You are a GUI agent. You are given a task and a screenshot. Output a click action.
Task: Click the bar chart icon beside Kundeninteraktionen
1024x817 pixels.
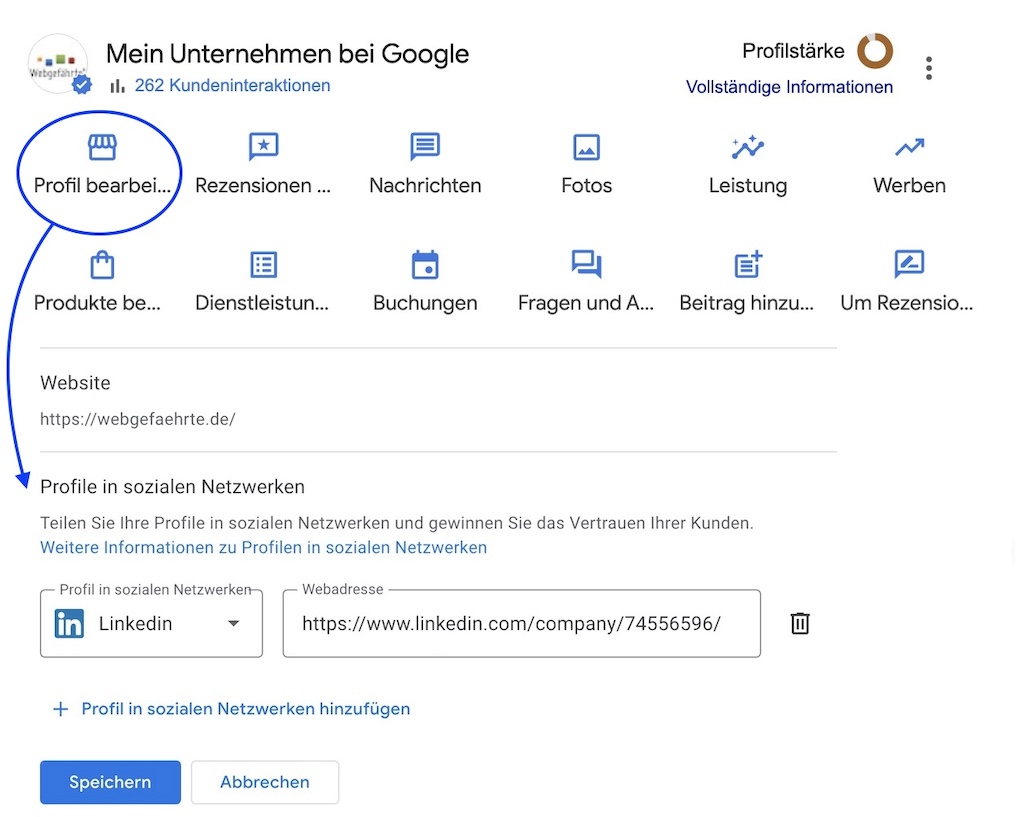[118, 86]
